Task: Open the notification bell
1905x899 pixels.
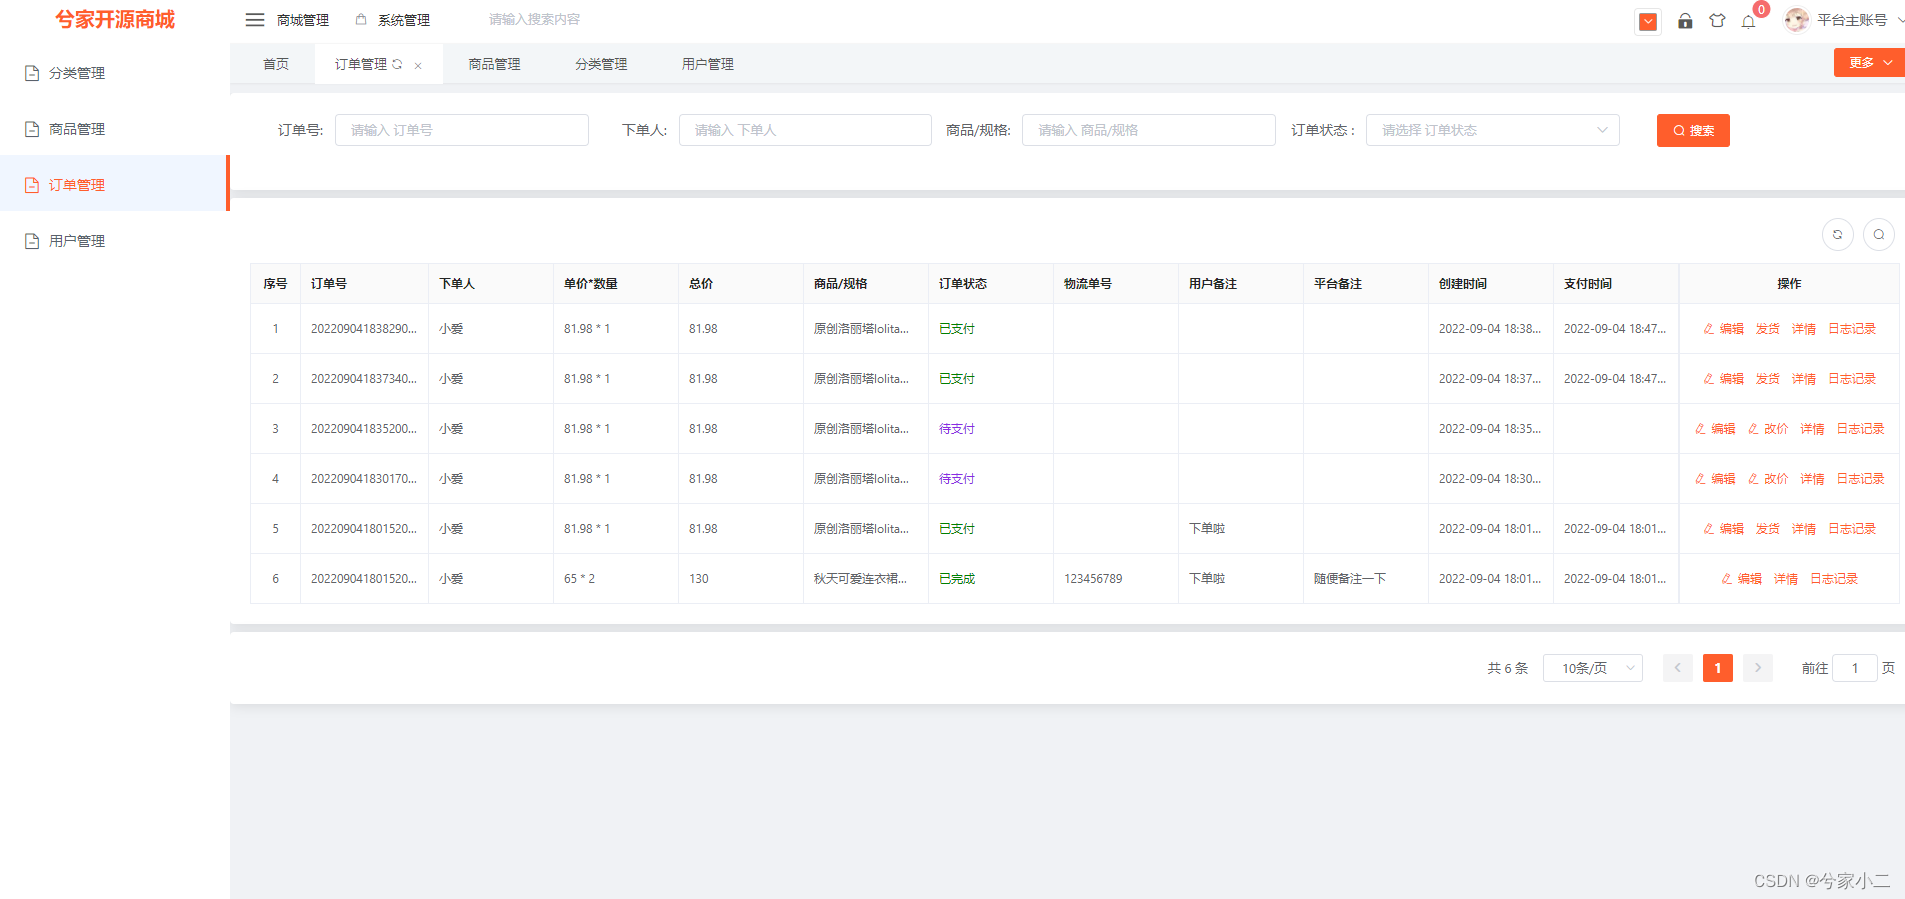Action: tap(1748, 21)
